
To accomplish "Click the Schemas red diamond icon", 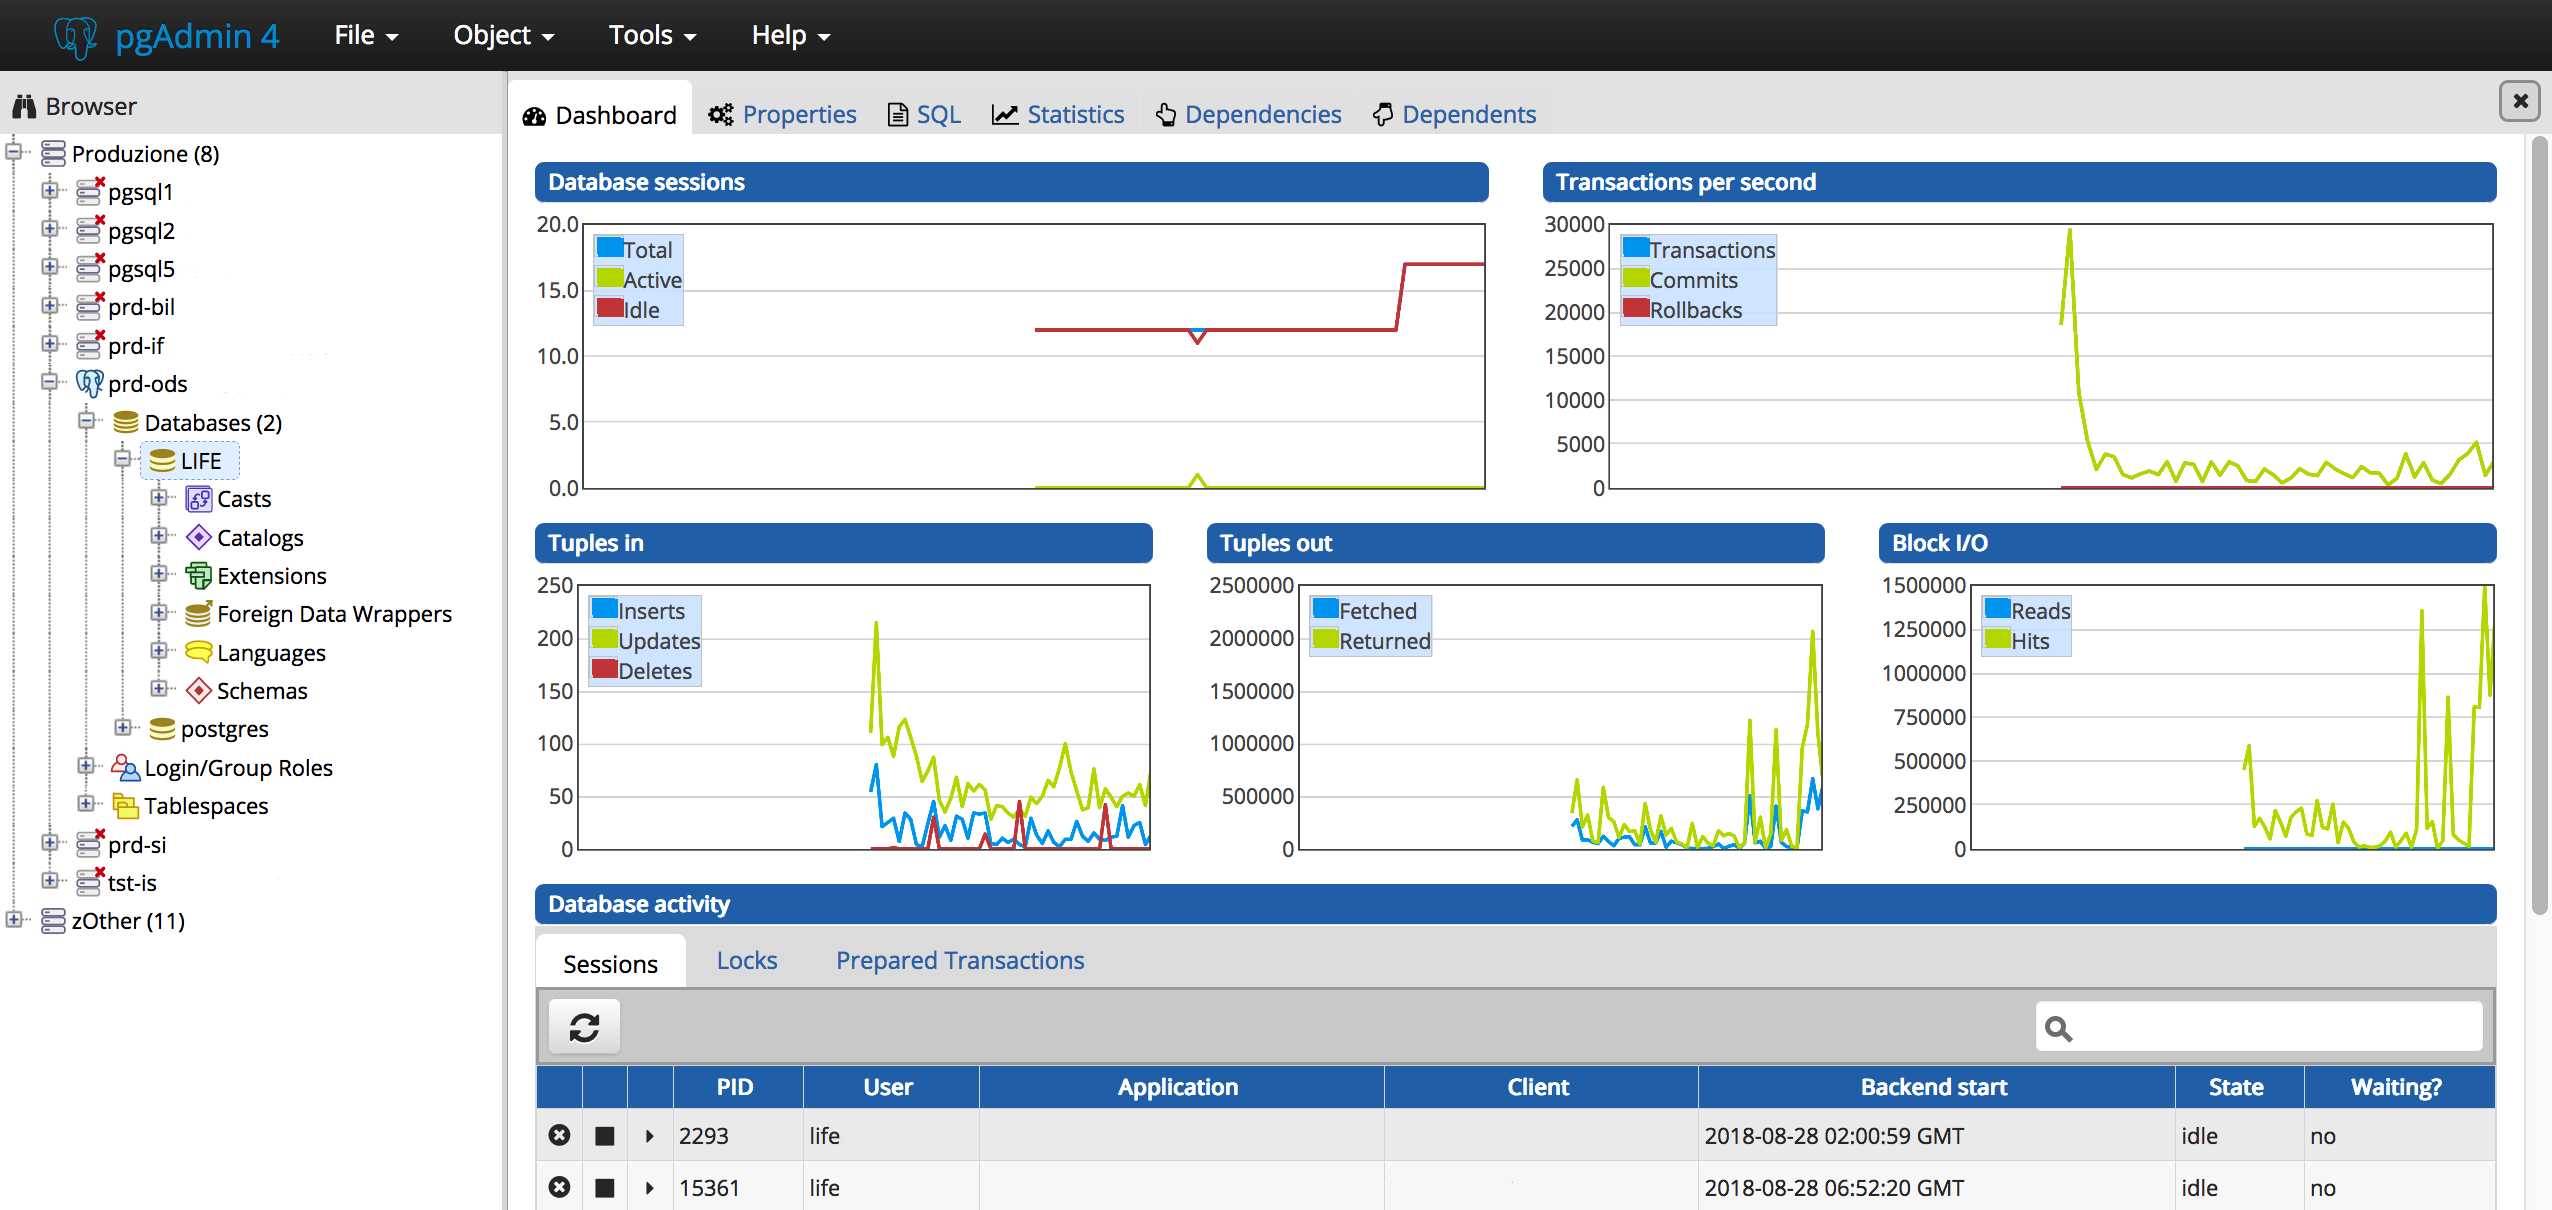I will tap(199, 690).
